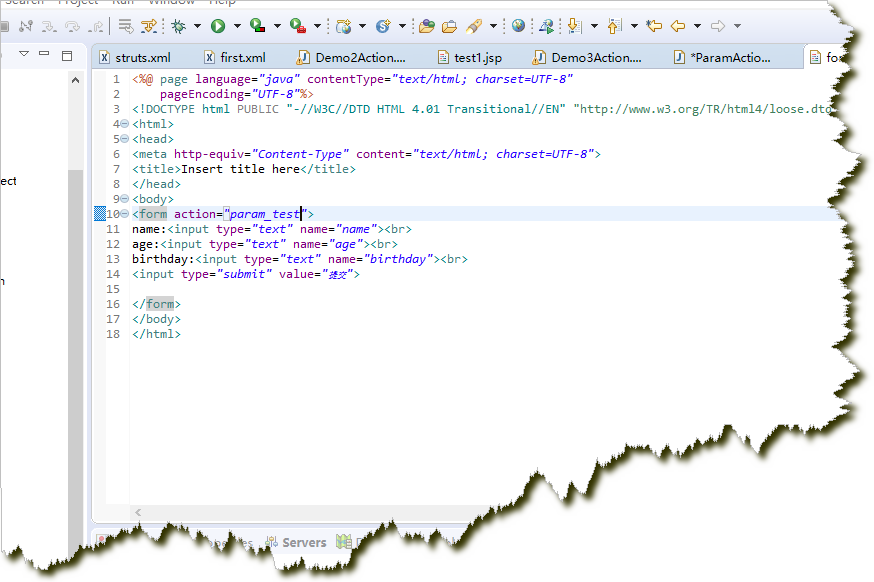Click the Drop to Frame icon
874x582 pixels.
[125, 26]
